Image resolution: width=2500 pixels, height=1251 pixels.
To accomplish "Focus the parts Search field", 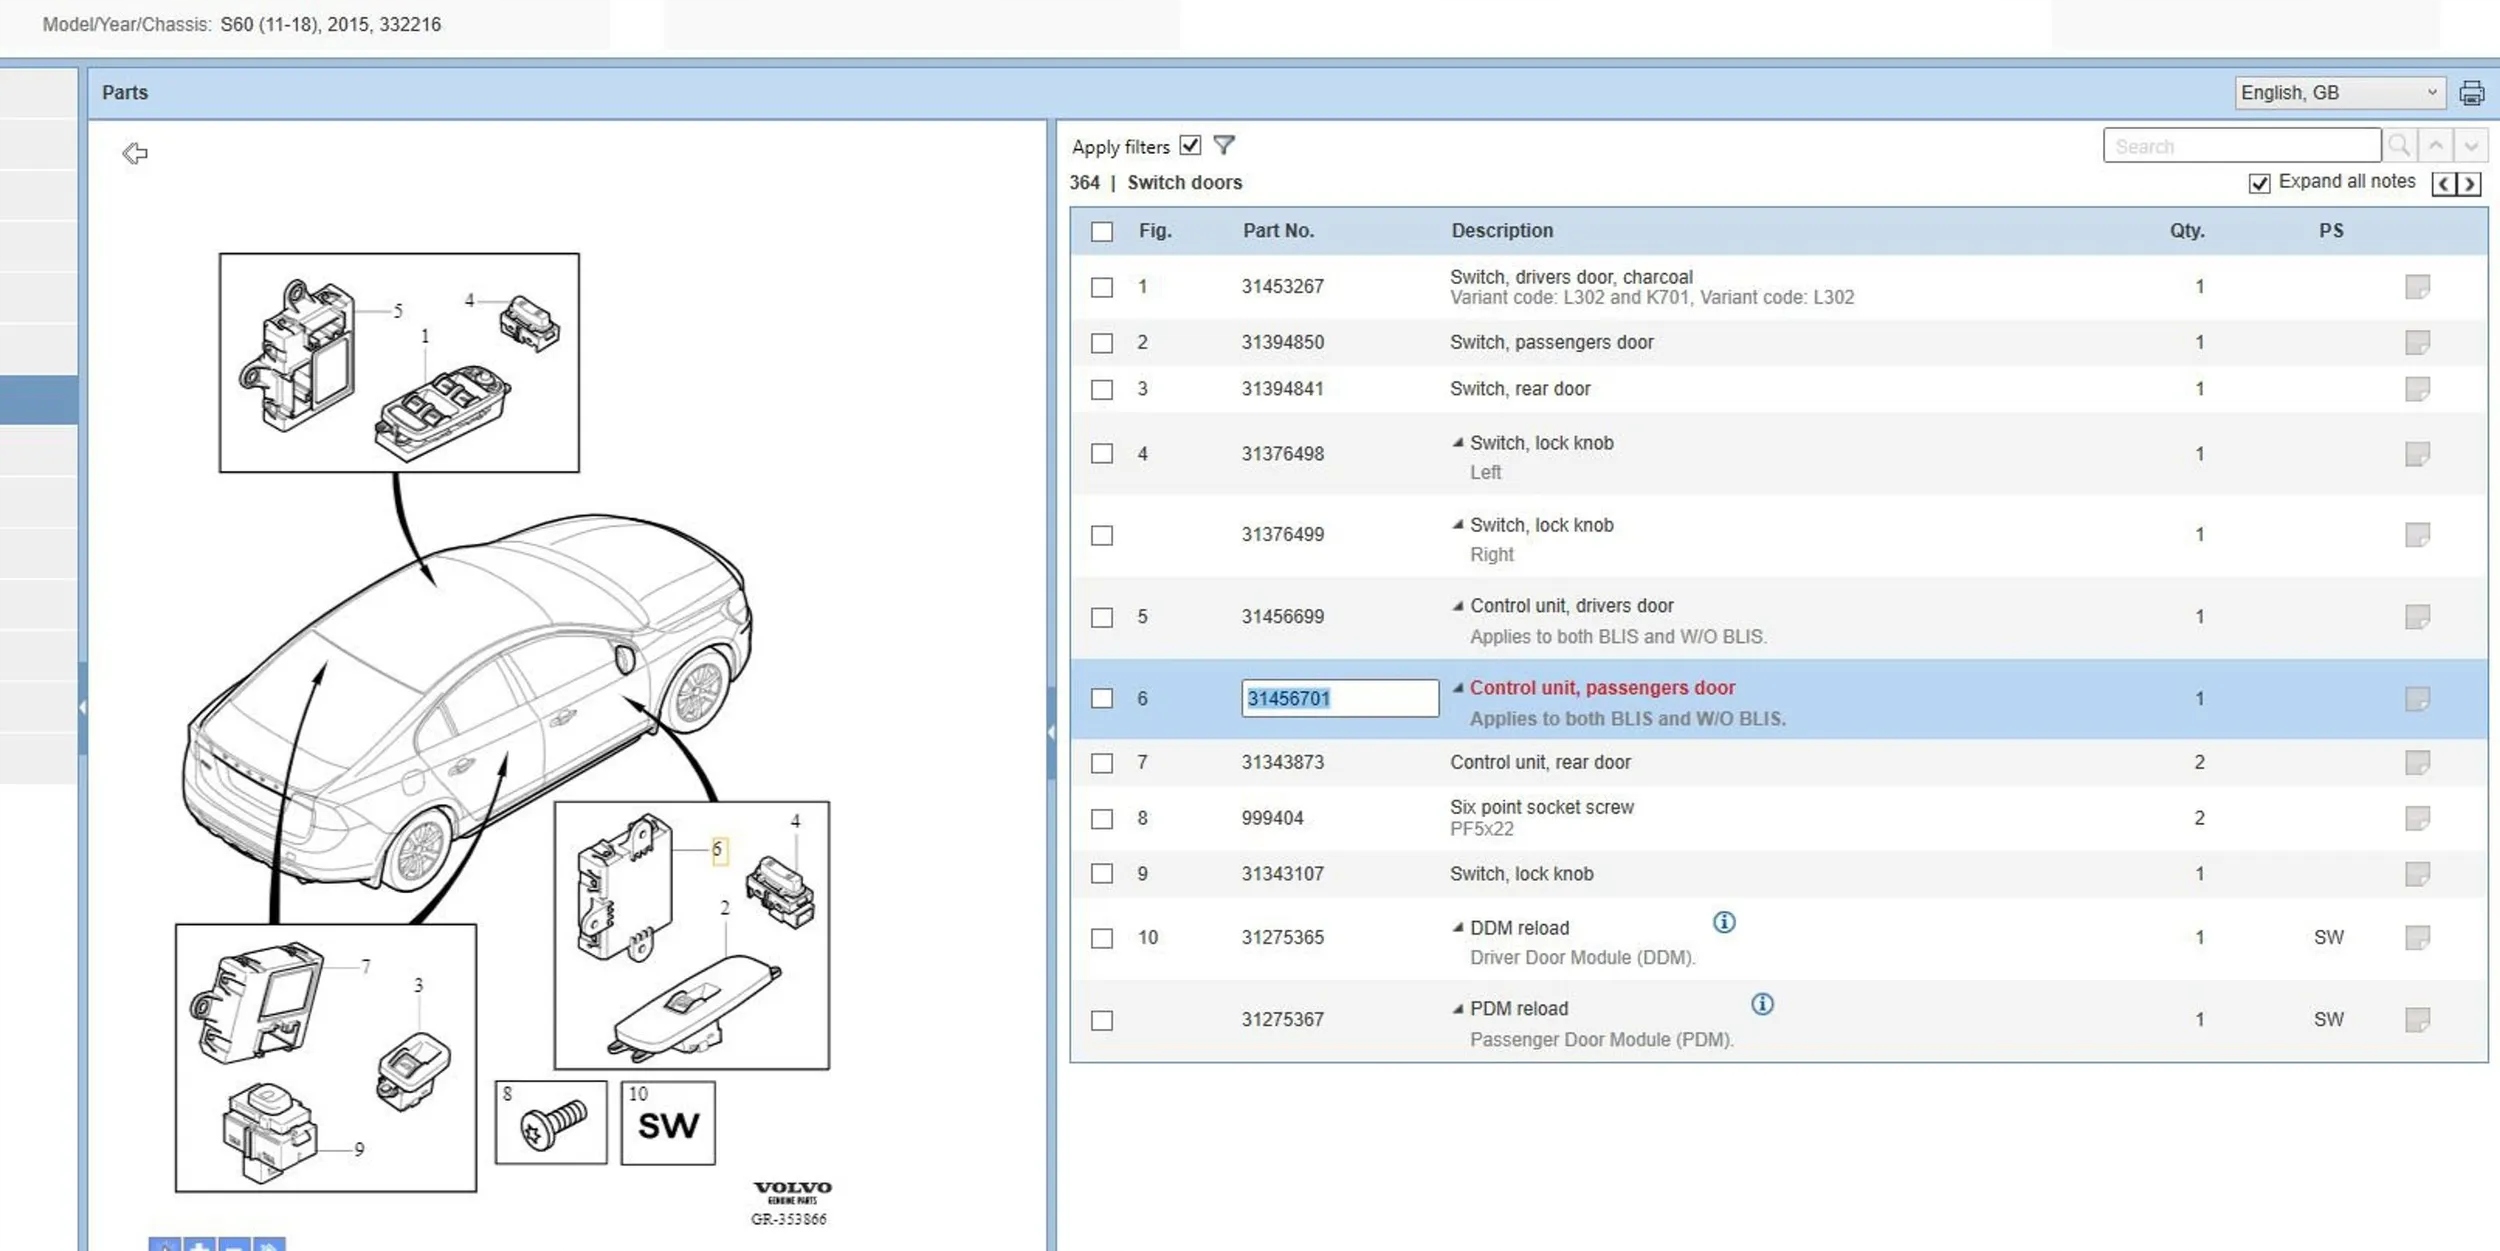I will [x=2240, y=146].
